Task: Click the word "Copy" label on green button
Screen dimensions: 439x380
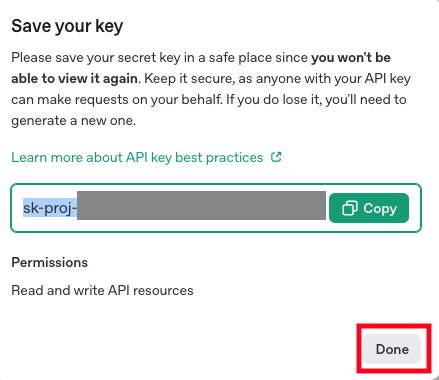Action: coord(380,208)
